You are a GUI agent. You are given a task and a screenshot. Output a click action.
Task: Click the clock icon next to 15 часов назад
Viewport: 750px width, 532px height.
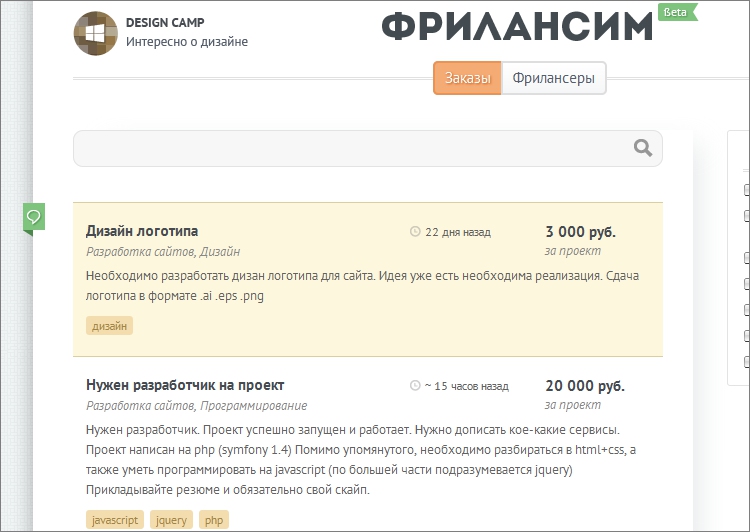coord(415,386)
